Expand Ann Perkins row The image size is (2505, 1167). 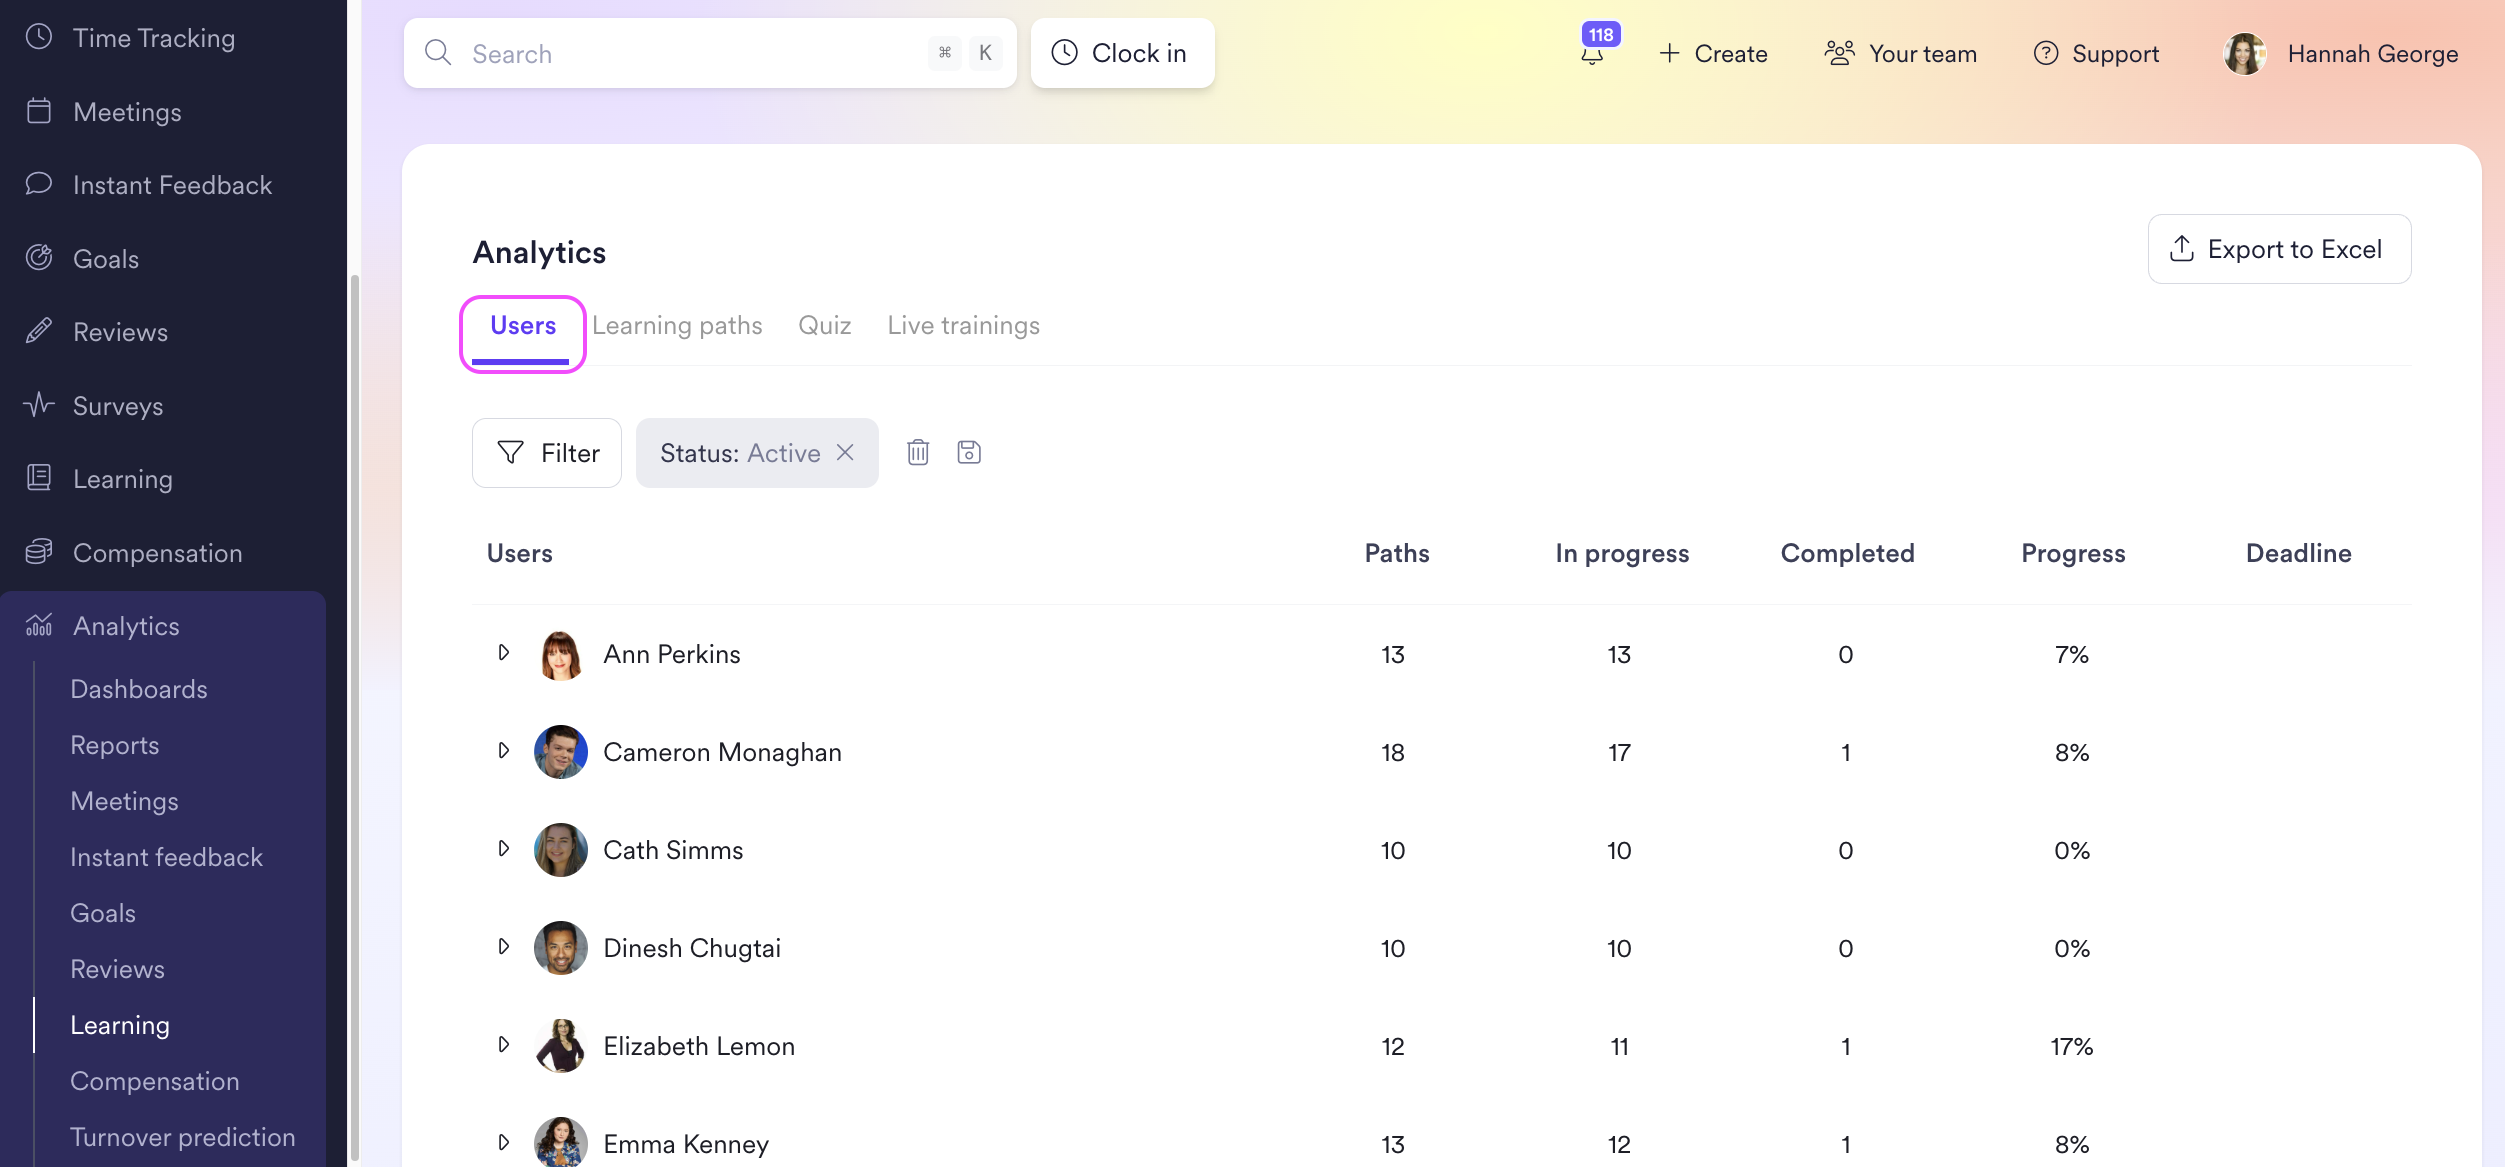504,653
